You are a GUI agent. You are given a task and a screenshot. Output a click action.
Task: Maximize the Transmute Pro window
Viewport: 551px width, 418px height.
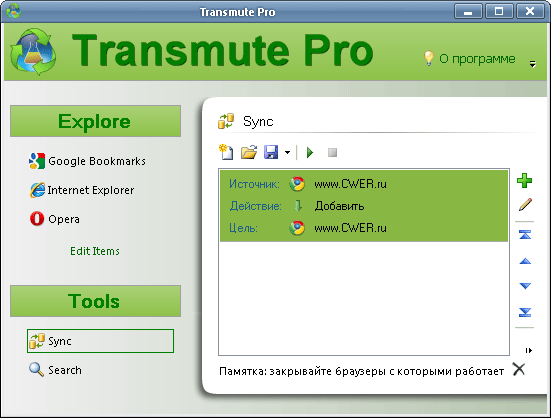pyautogui.click(x=499, y=11)
